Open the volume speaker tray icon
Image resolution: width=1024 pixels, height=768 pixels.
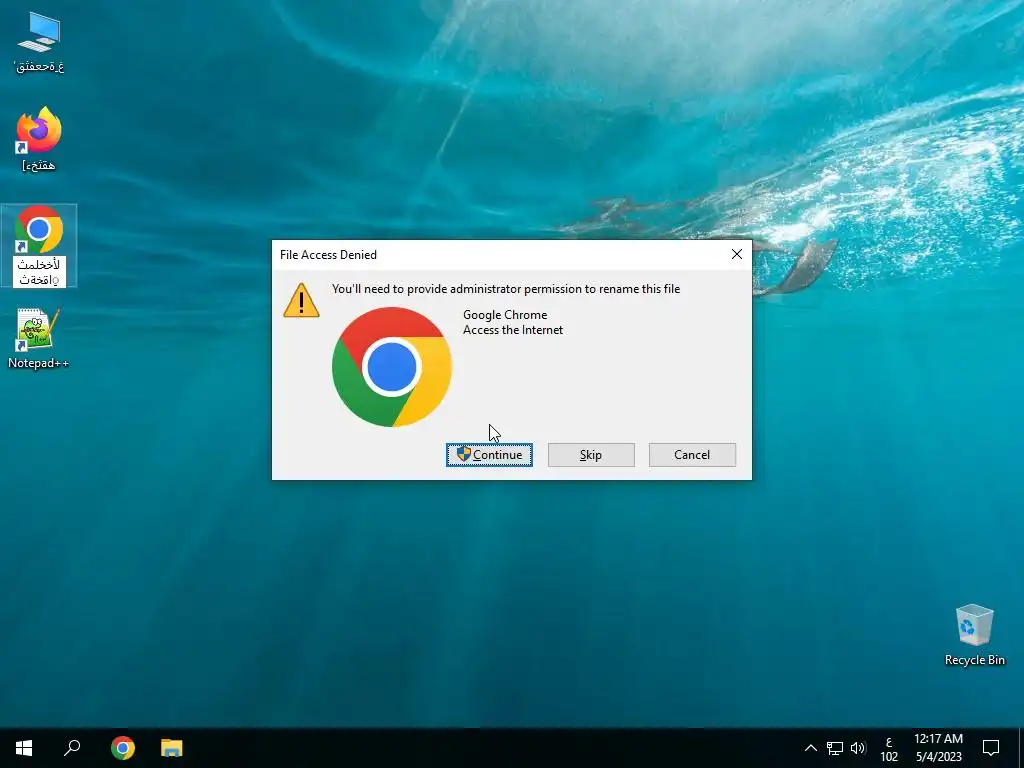[x=858, y=748]
